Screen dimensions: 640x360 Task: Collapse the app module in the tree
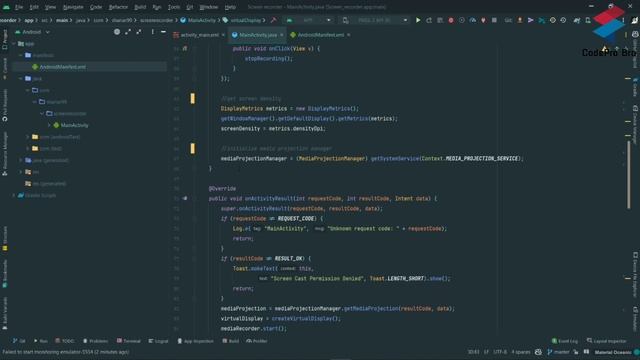tap(14, 44)
